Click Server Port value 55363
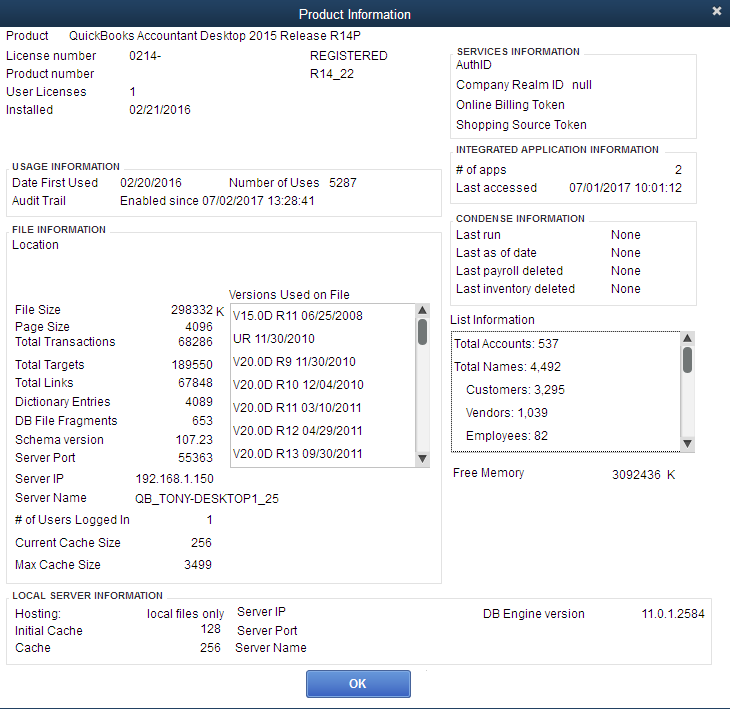This screenshot has width=730, height=709. (x=195, y=458)
